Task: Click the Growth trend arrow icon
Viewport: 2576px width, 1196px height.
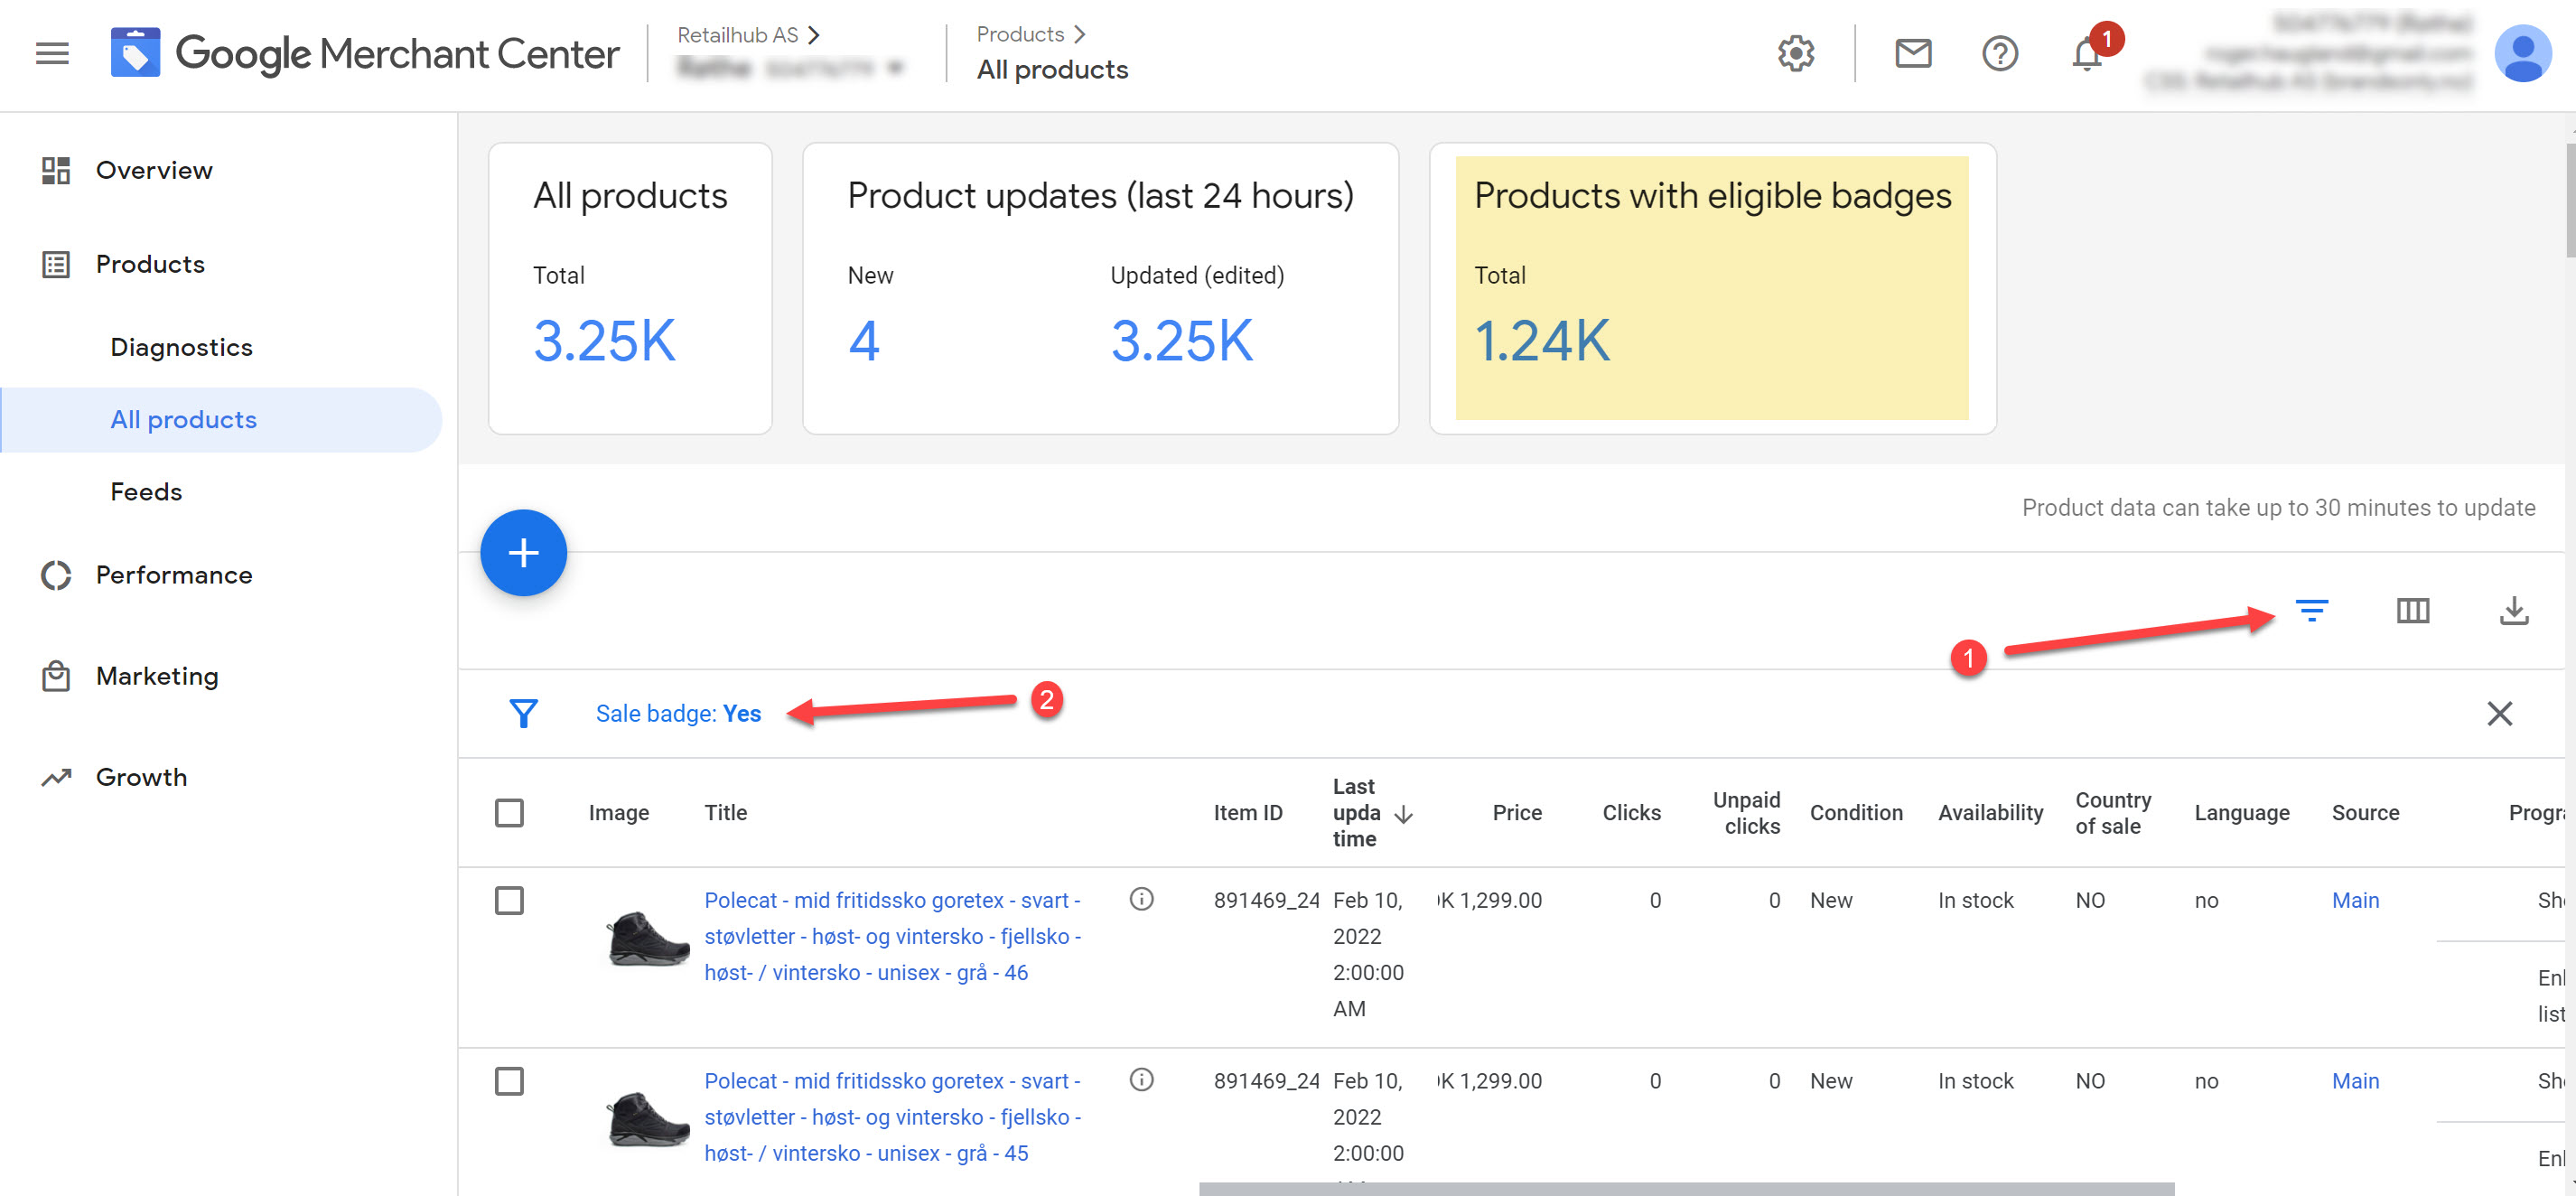Action: 56,777
